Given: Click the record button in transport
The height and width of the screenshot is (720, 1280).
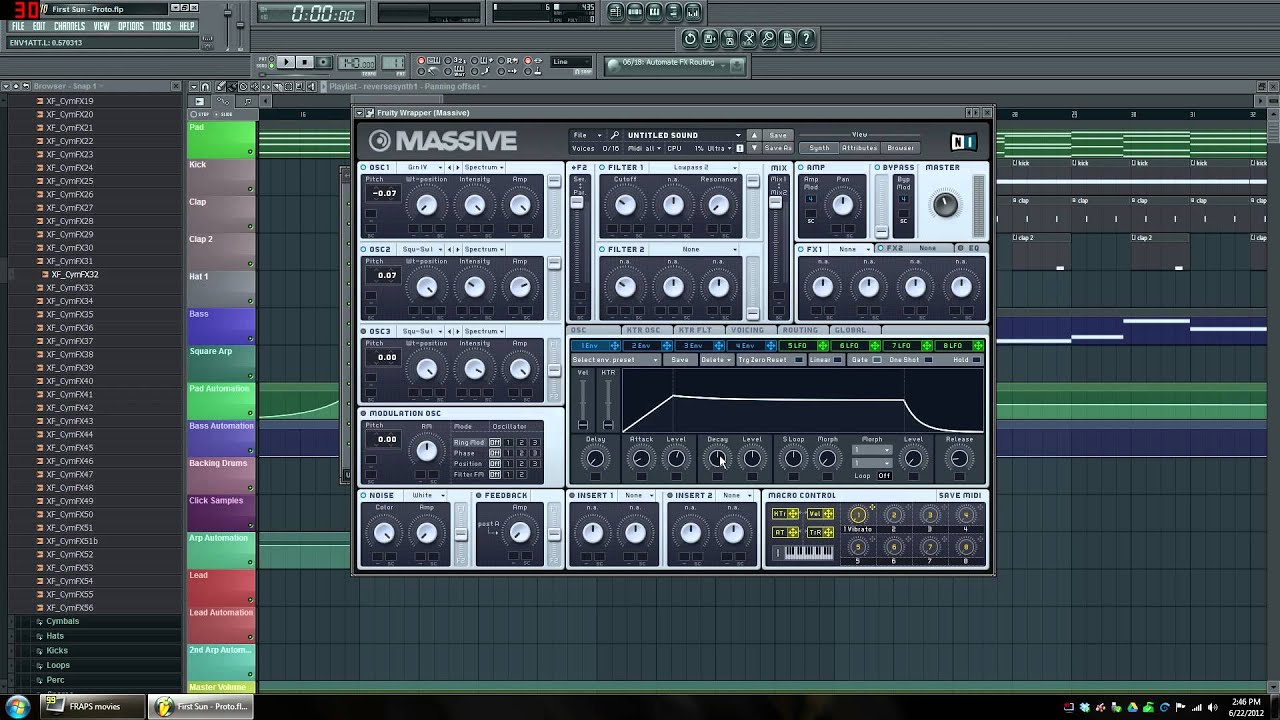Looking at the screenshot, I should pyautogui.click(x=323, y=62).
